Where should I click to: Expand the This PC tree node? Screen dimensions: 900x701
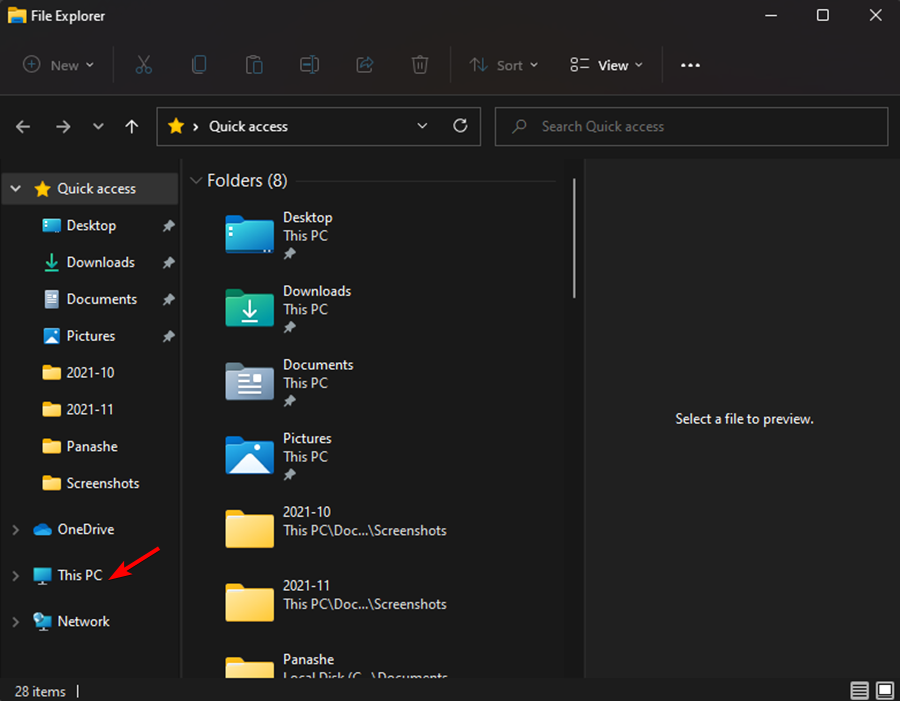tap(15, 576)
